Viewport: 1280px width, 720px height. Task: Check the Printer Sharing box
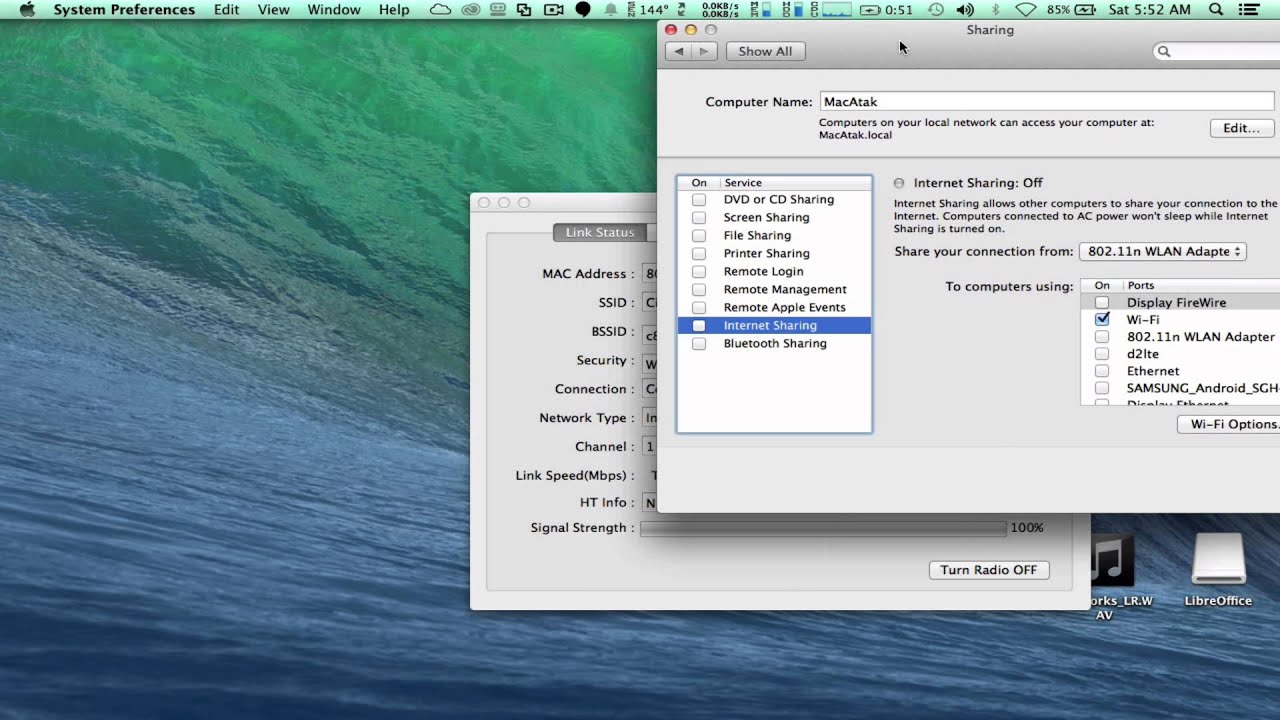[x=699, y=254]
